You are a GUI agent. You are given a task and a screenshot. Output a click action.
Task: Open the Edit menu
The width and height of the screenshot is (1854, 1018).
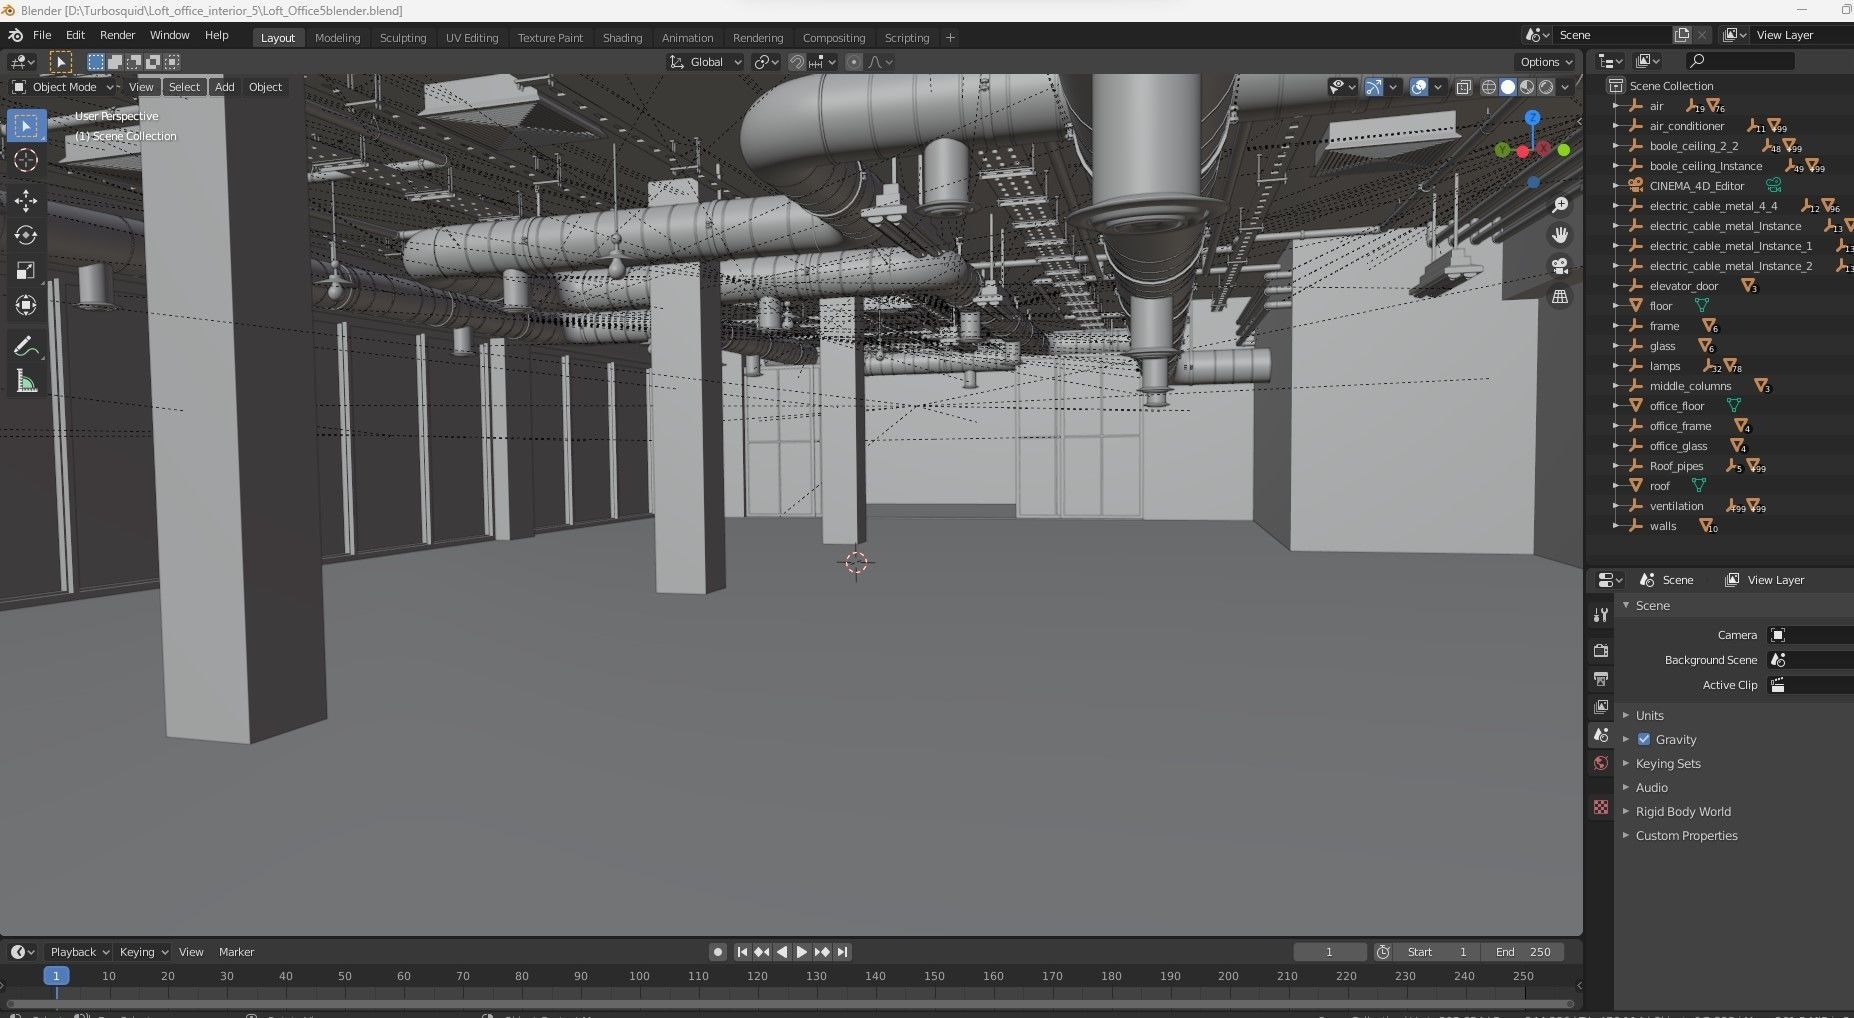(x=75, y=35)
